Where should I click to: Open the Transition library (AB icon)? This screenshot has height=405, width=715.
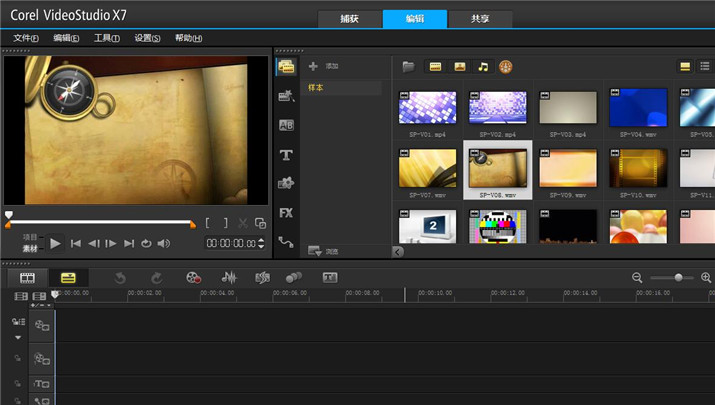(x=286, y=125)
